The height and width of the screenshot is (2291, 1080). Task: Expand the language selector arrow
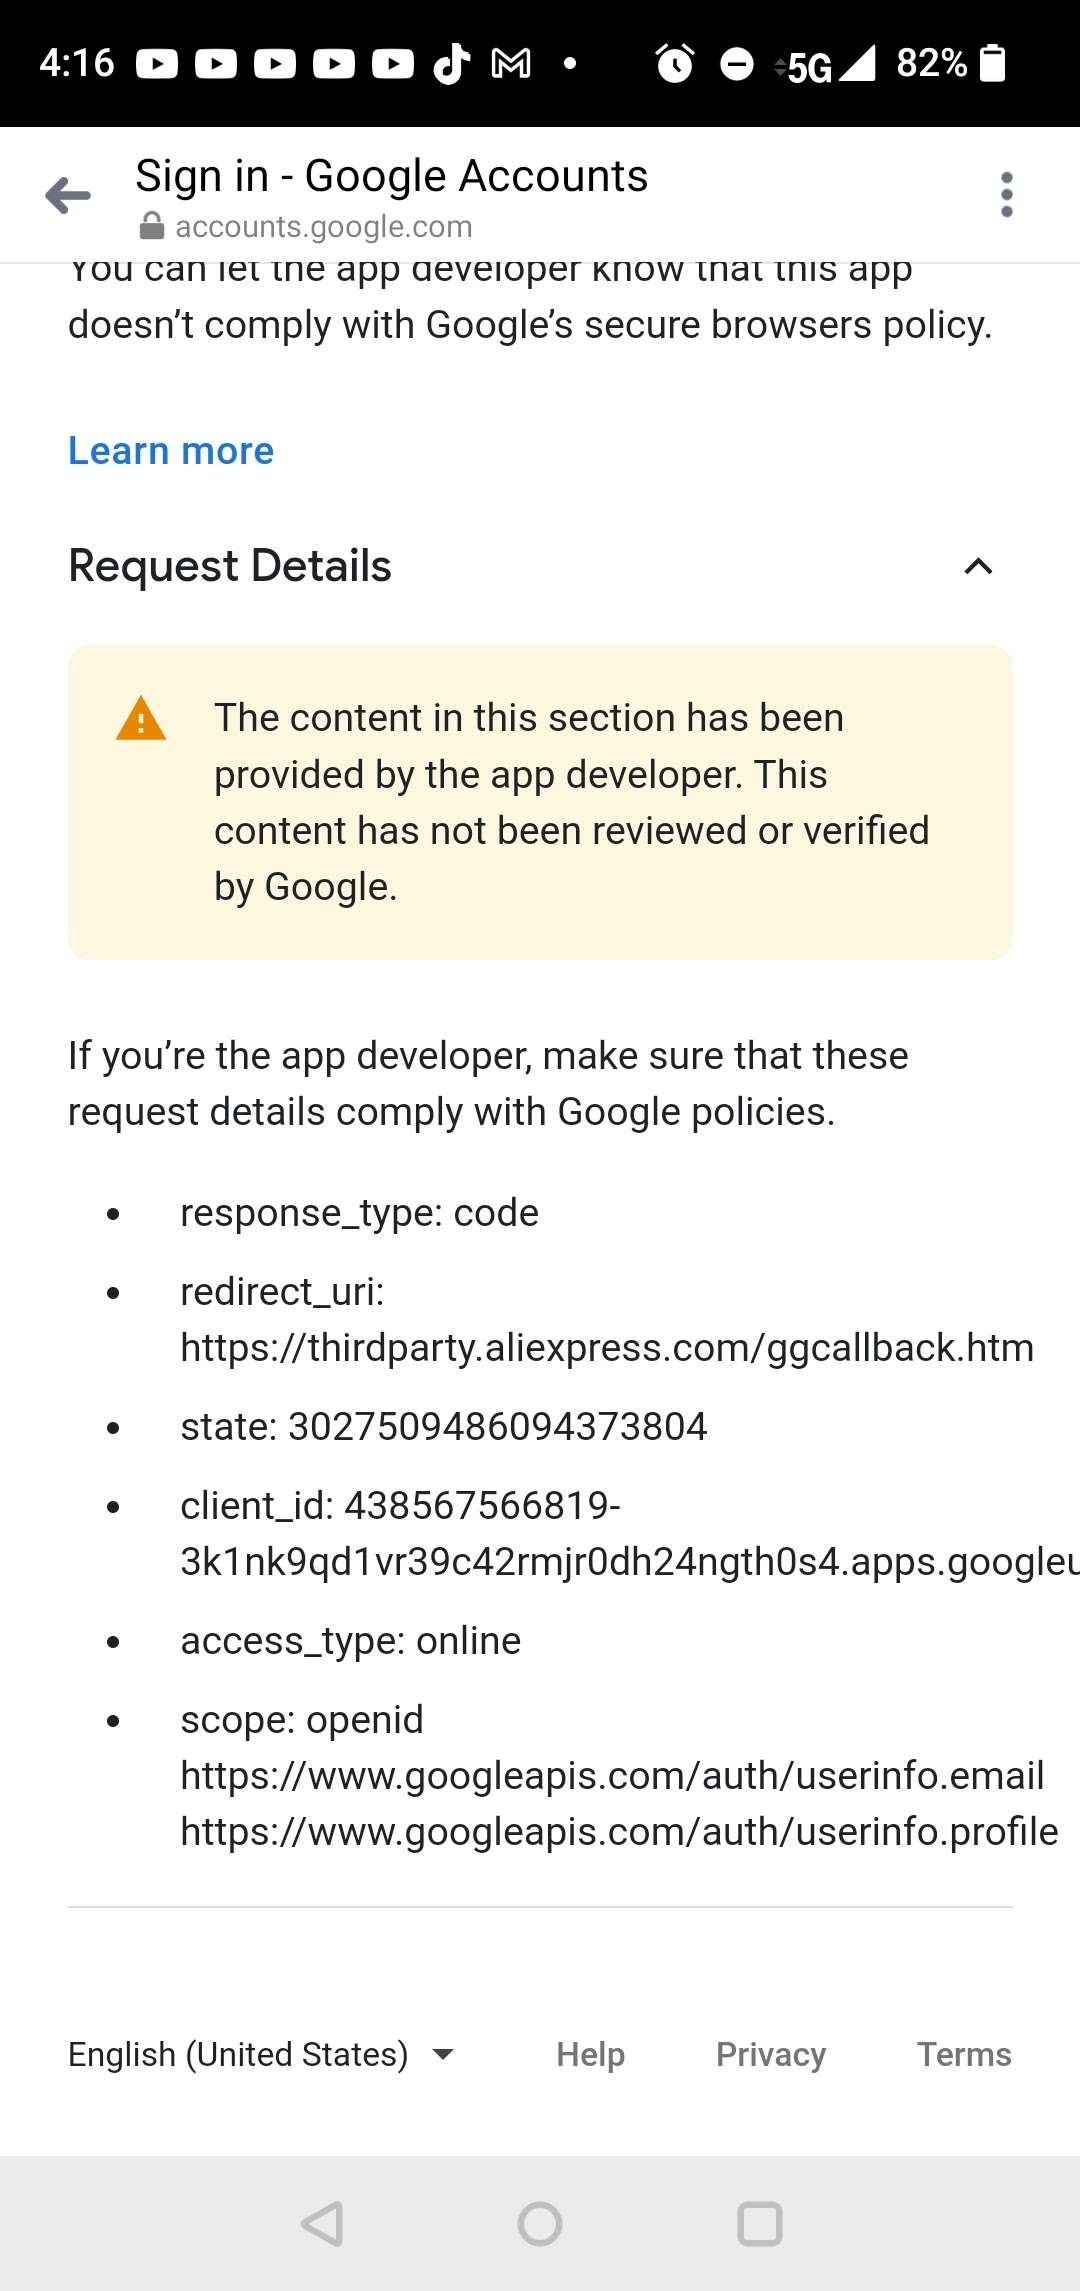(x=444, y=2056)
